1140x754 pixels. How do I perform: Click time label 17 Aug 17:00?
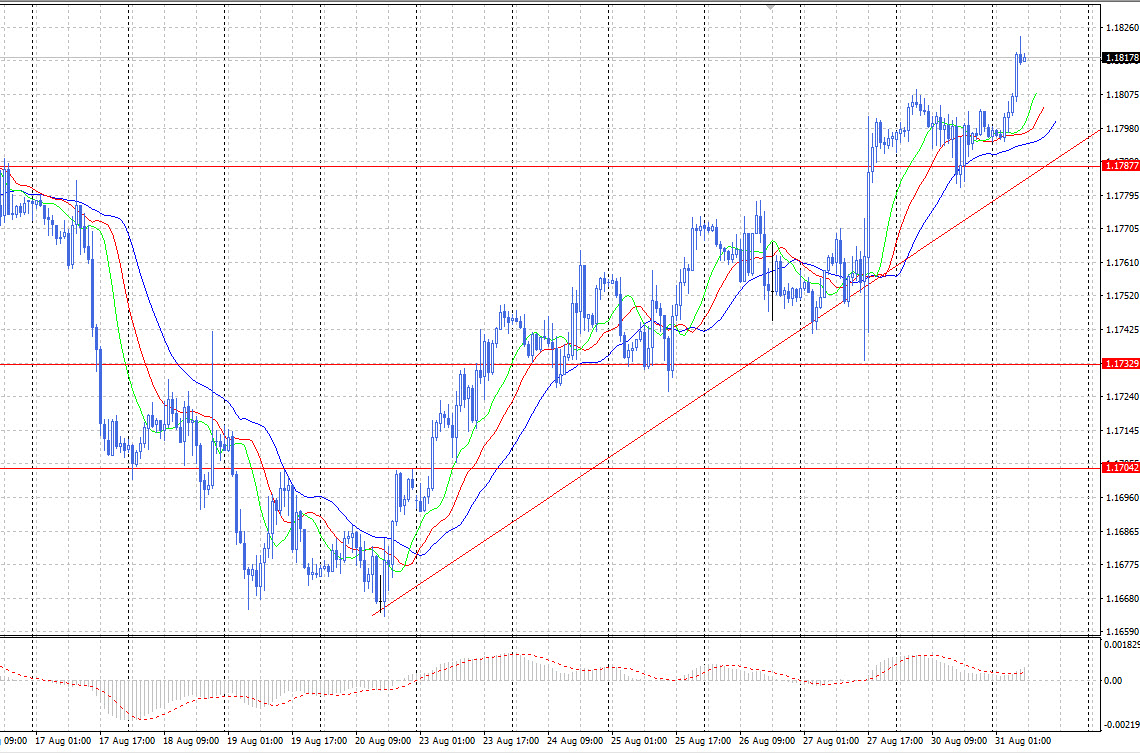127,741
